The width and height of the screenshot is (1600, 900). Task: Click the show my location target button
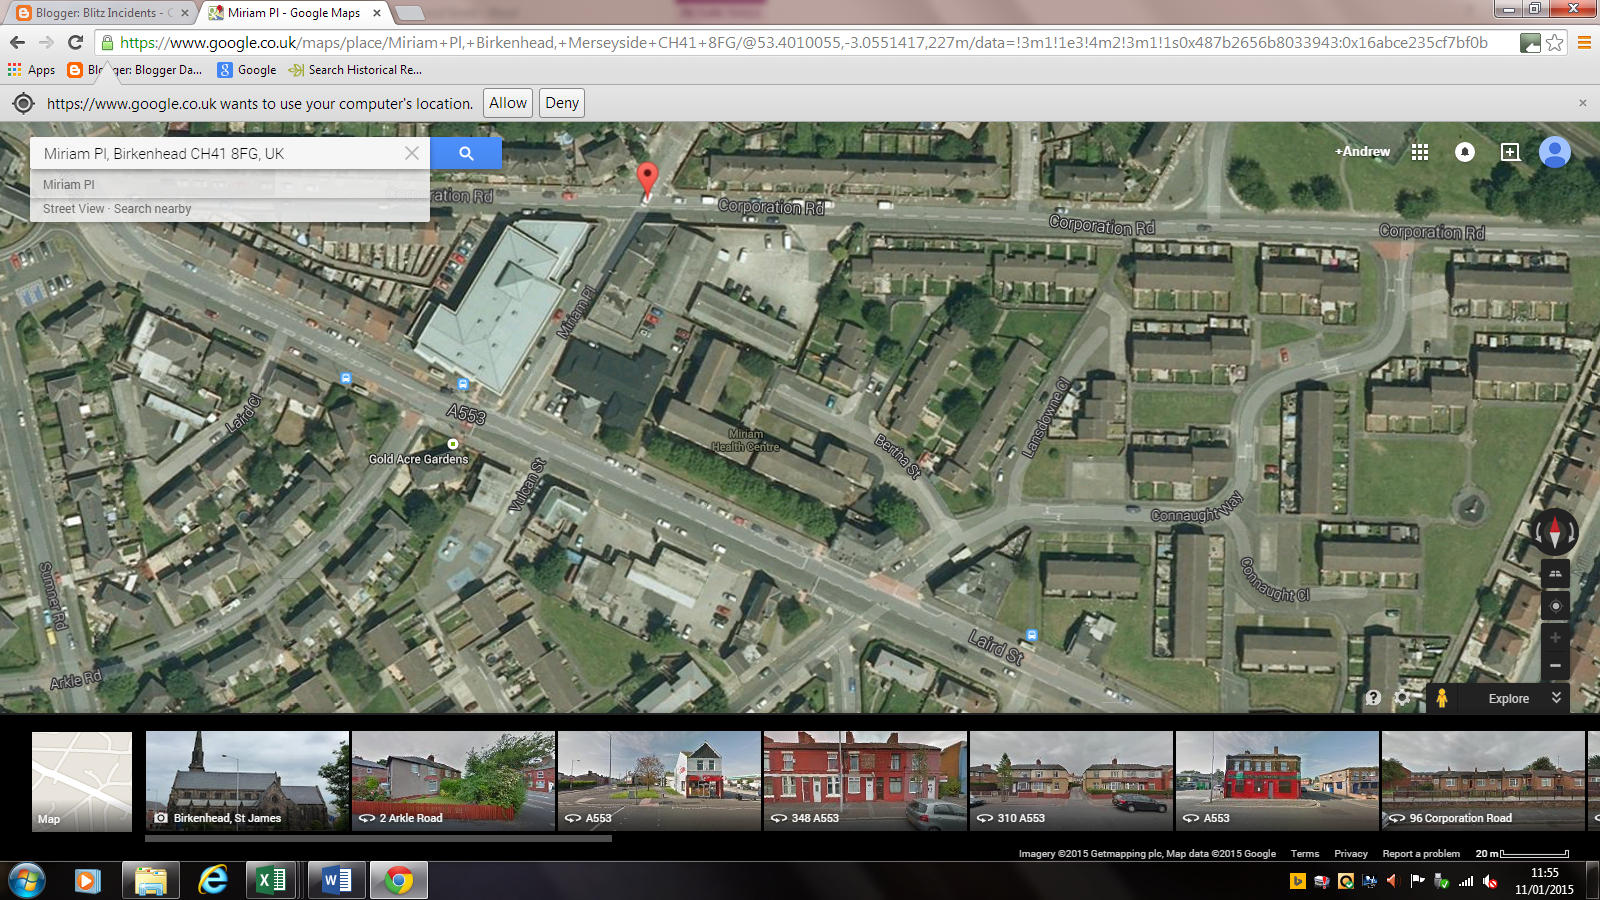click(x=1555, y=606)
